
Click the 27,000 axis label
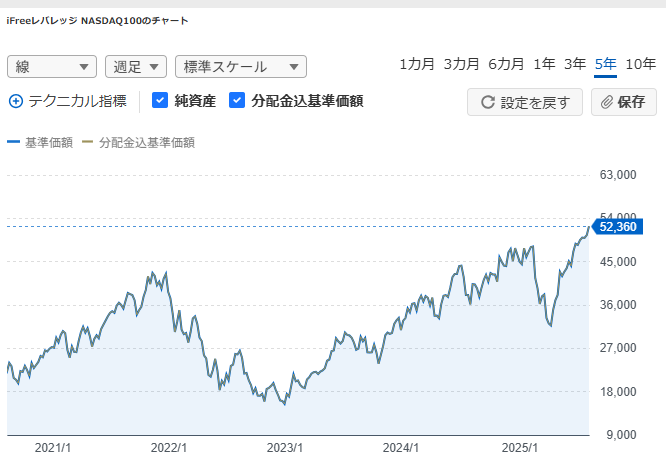pyautogui.click(x=618, y=348)
